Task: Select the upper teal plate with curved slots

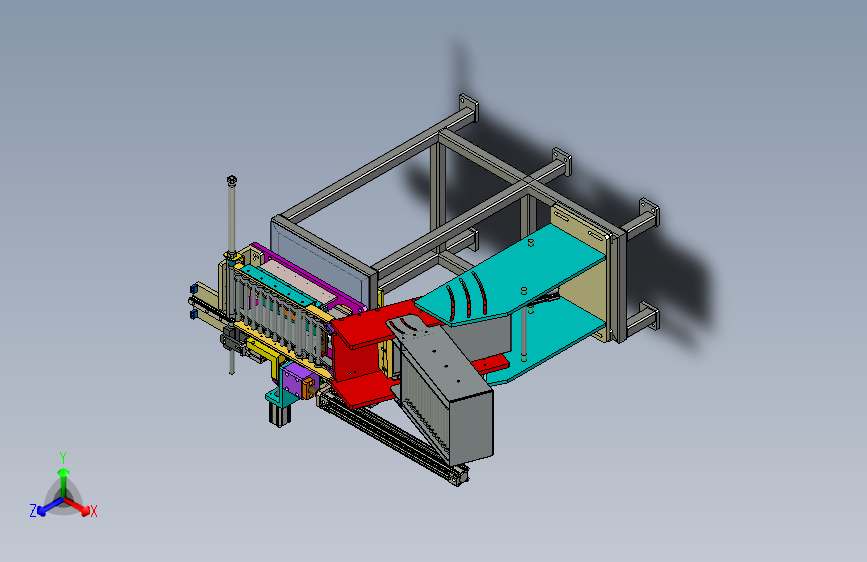Action: tap(511, 274)
